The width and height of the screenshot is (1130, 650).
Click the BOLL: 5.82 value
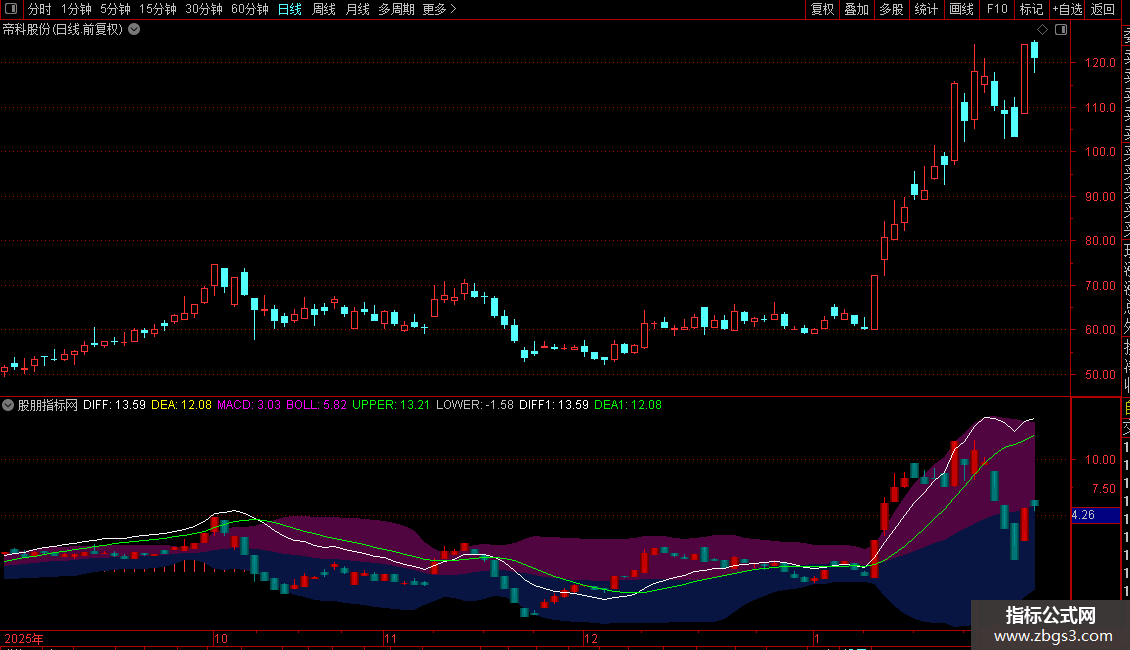point(316,405)
